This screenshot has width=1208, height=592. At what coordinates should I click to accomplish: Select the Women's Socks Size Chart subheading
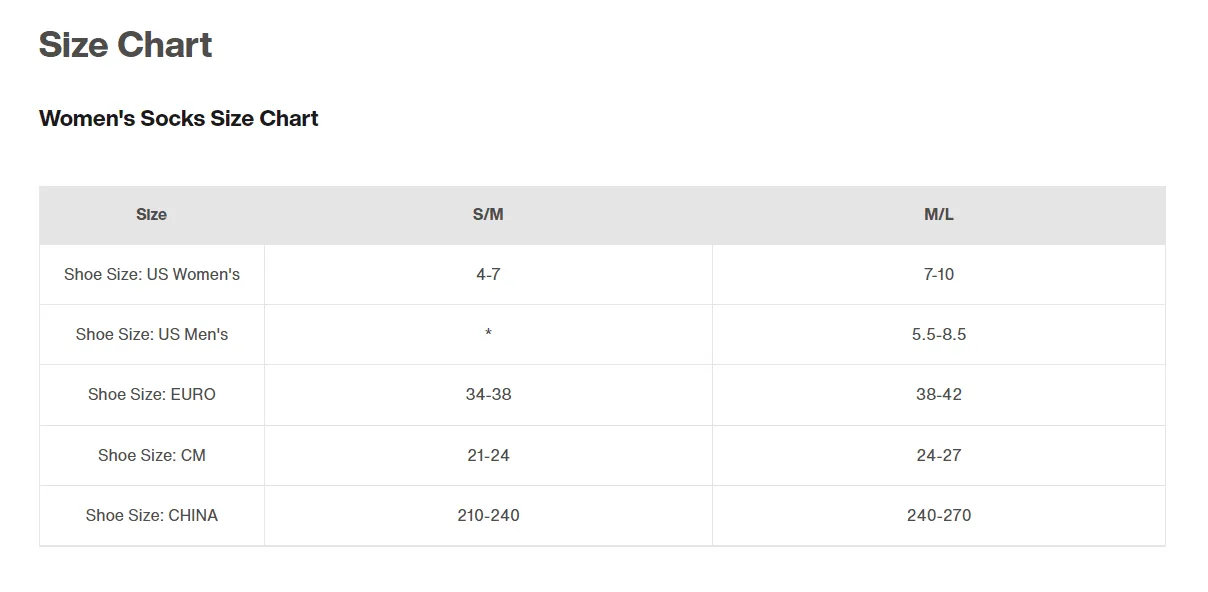178,118
